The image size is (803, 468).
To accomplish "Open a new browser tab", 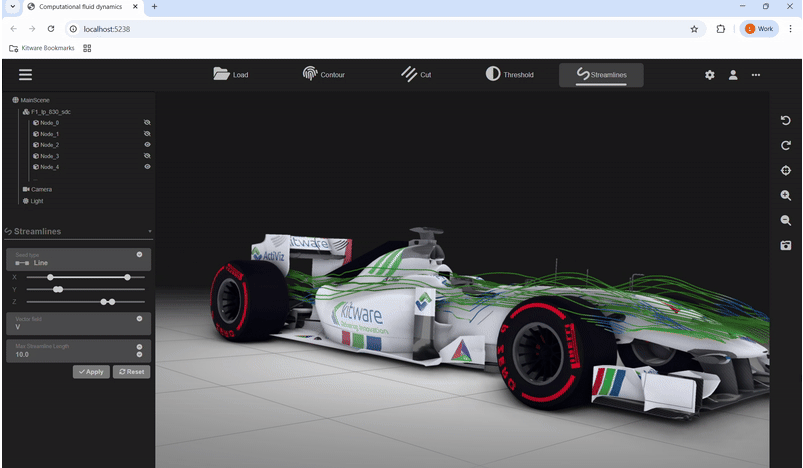I will point(154,7).
